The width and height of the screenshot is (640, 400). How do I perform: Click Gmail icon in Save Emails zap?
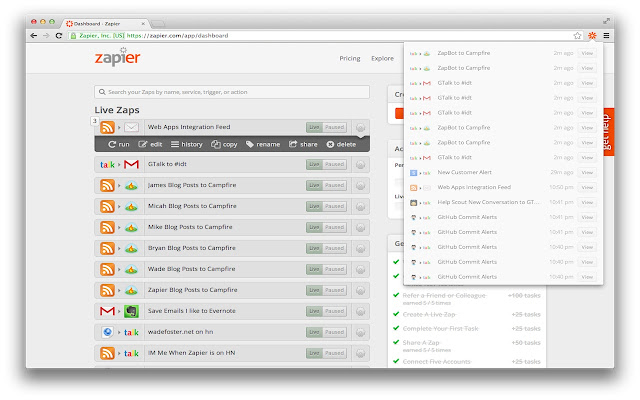point(107,311)
